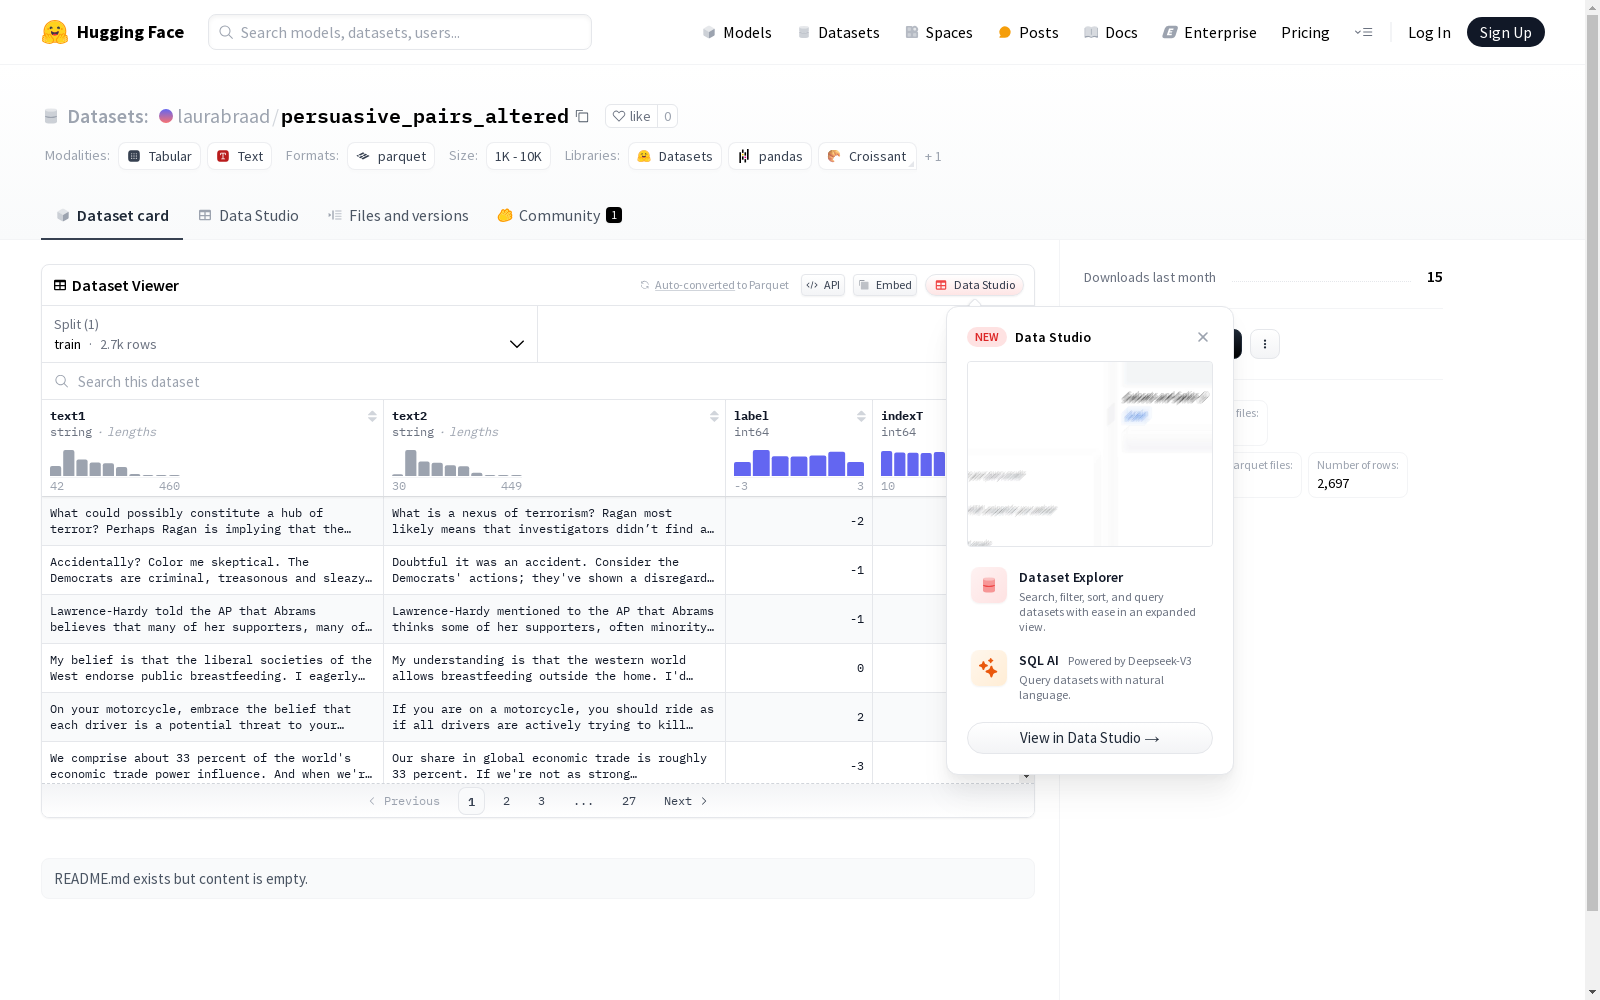Click Next page in pagination
Image resolution: width=1600 pixels, height=1000 pixels.
pyautogui.click(x=686, y=801)
